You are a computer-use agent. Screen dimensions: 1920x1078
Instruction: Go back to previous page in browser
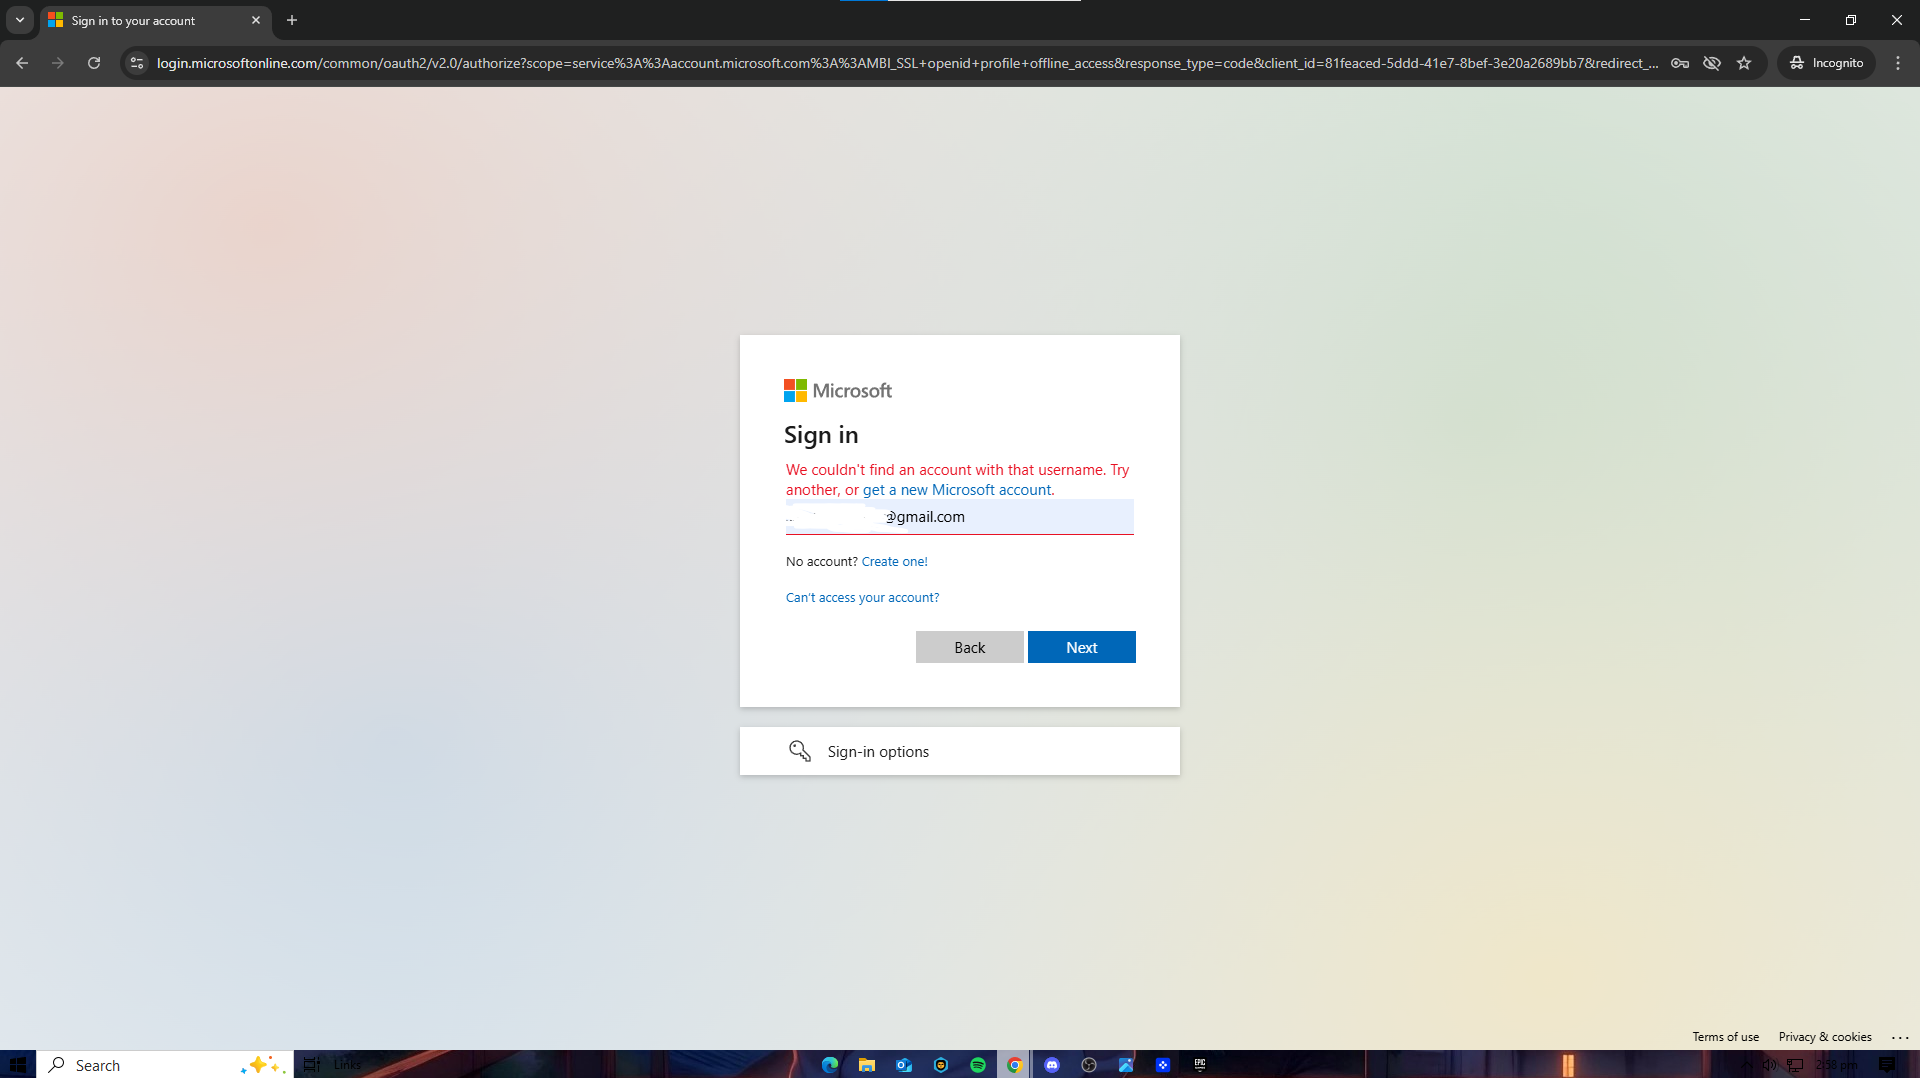[x=22, y=63]
